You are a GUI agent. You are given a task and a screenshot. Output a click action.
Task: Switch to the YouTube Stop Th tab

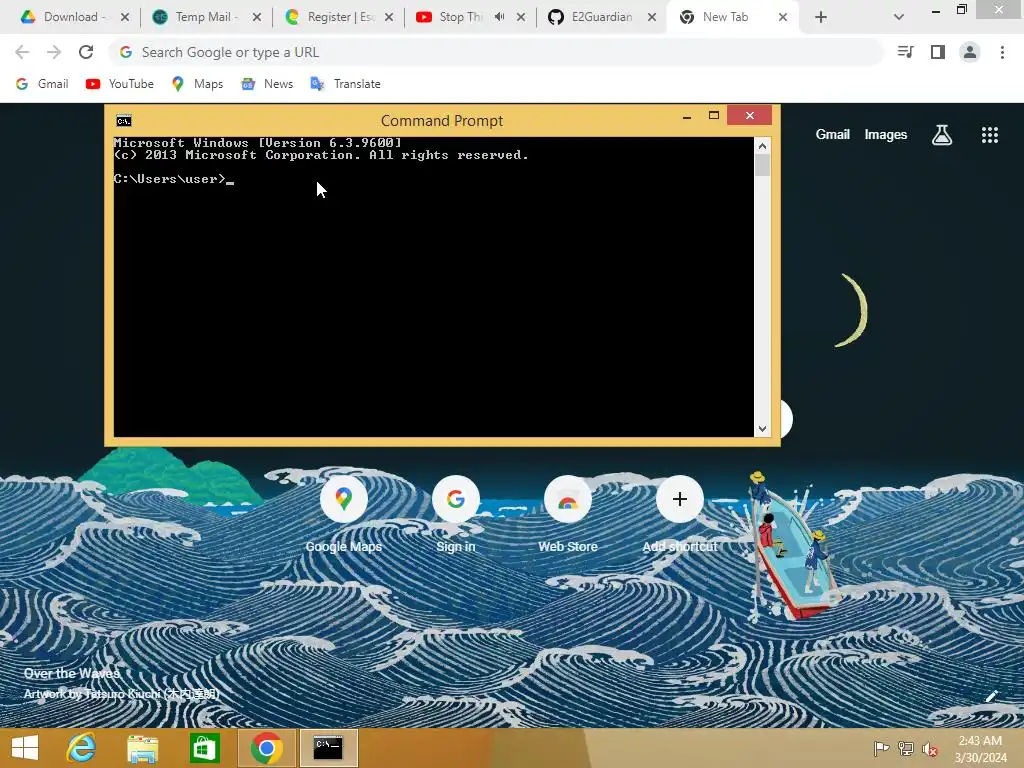point(460,17)
